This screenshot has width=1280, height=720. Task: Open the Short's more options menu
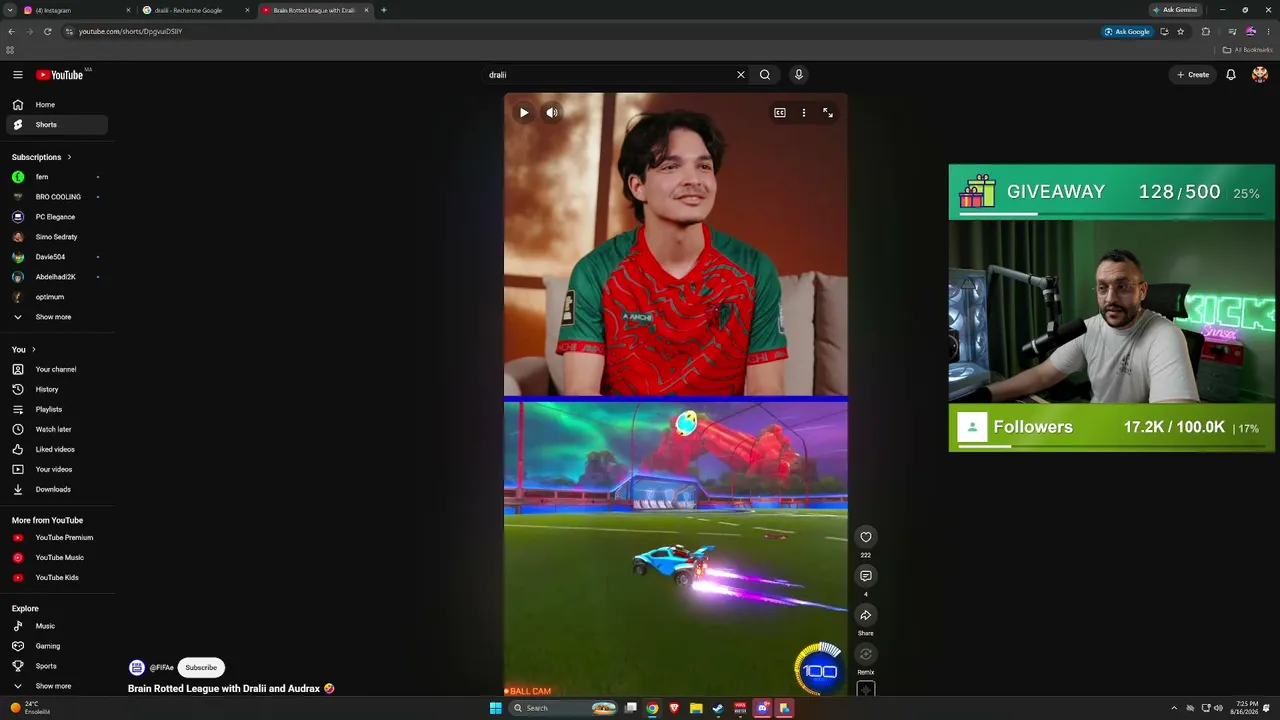click(x=803, y=113)
